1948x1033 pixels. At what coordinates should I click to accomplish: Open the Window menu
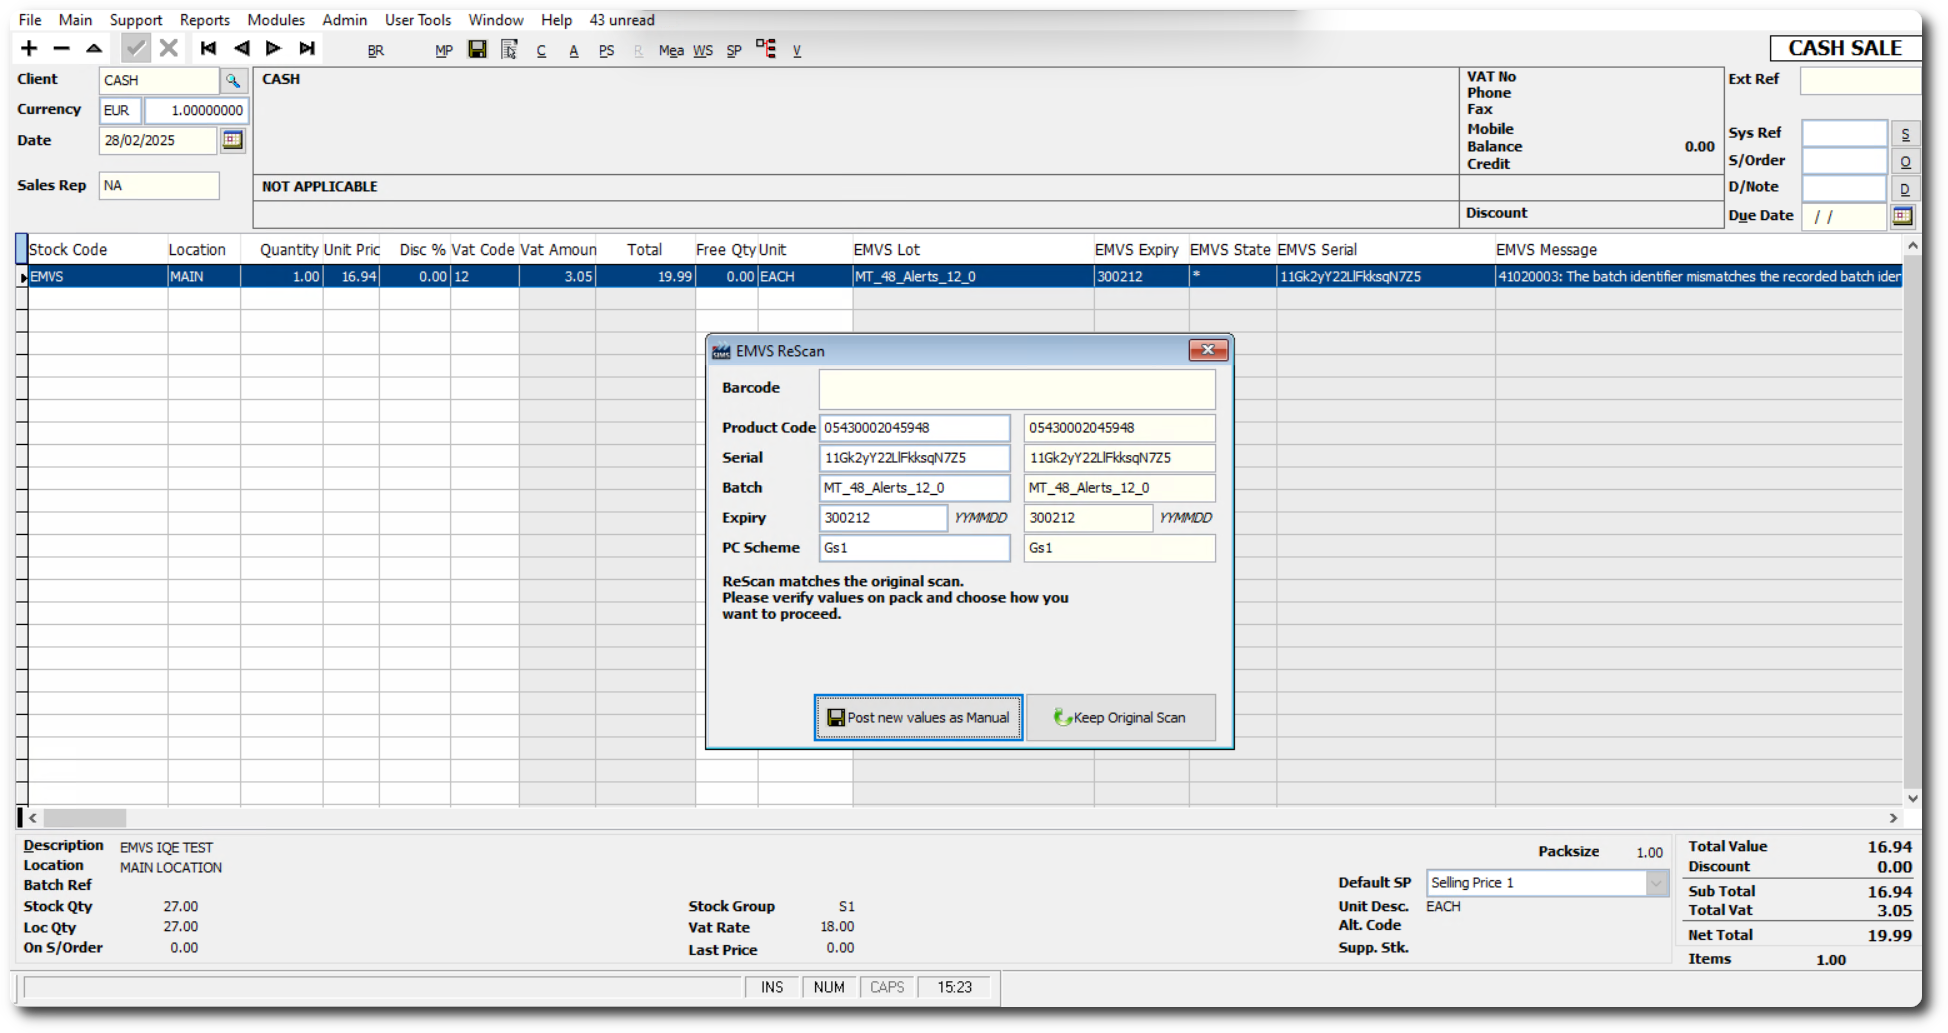point(496,20)
